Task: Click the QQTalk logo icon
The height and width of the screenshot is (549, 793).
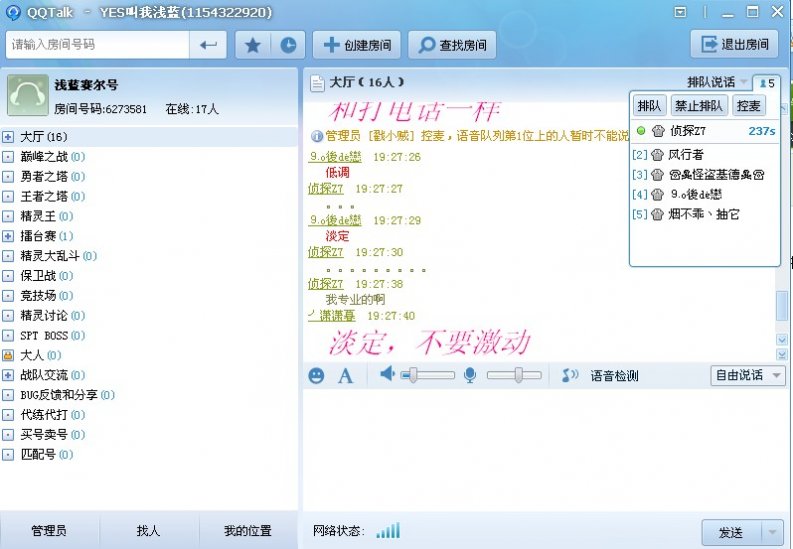Action: click(13, 12)
